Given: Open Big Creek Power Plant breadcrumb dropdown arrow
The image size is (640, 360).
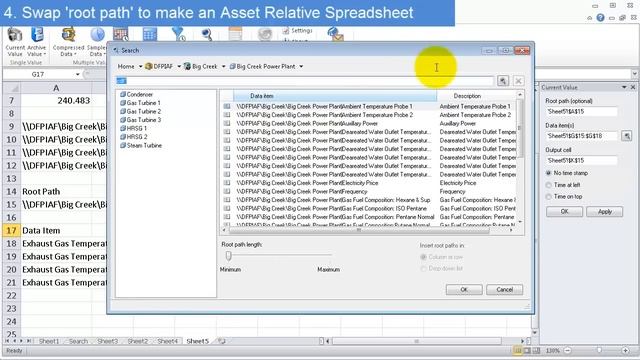Looking at the screenshot, I should point(301,67).
